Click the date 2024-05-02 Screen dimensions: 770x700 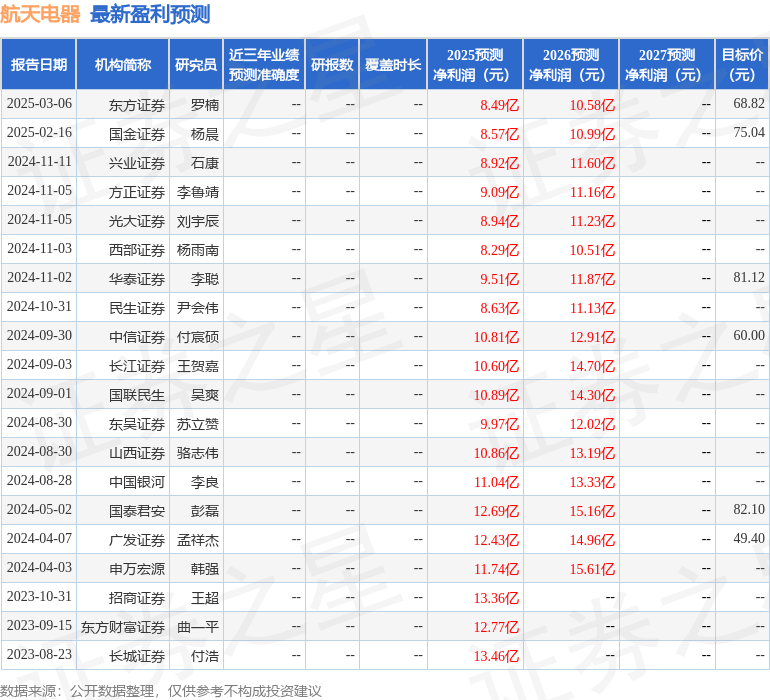[39, 509]
